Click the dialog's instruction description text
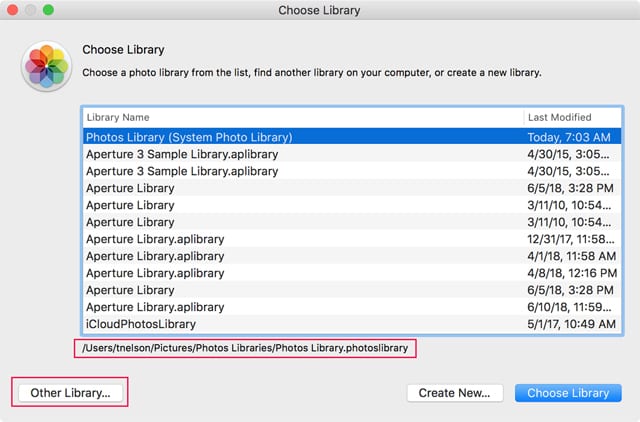Viewport: 640px width, 422px height. (311, 72)
